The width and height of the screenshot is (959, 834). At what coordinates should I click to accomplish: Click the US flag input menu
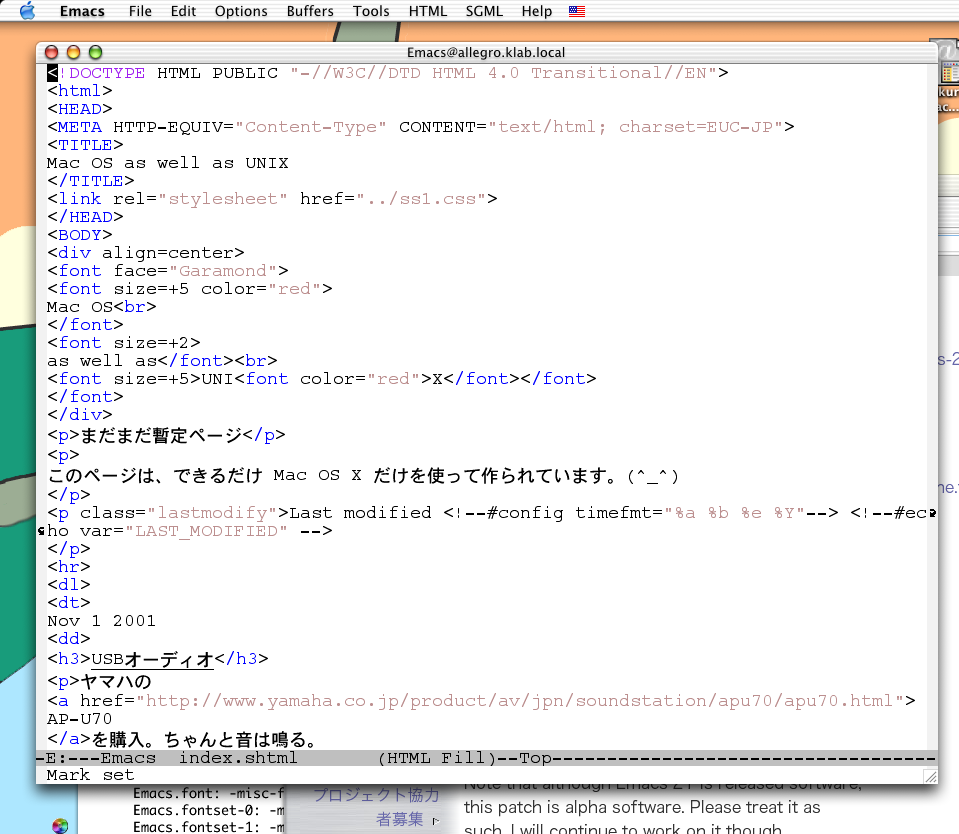point(577,11)
